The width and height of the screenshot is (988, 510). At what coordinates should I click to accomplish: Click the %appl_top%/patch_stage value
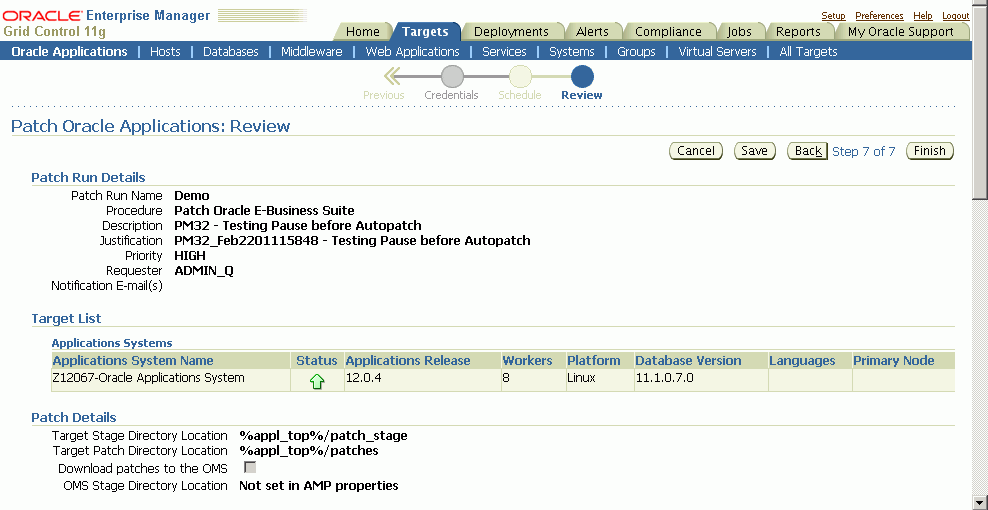(323, 436)
